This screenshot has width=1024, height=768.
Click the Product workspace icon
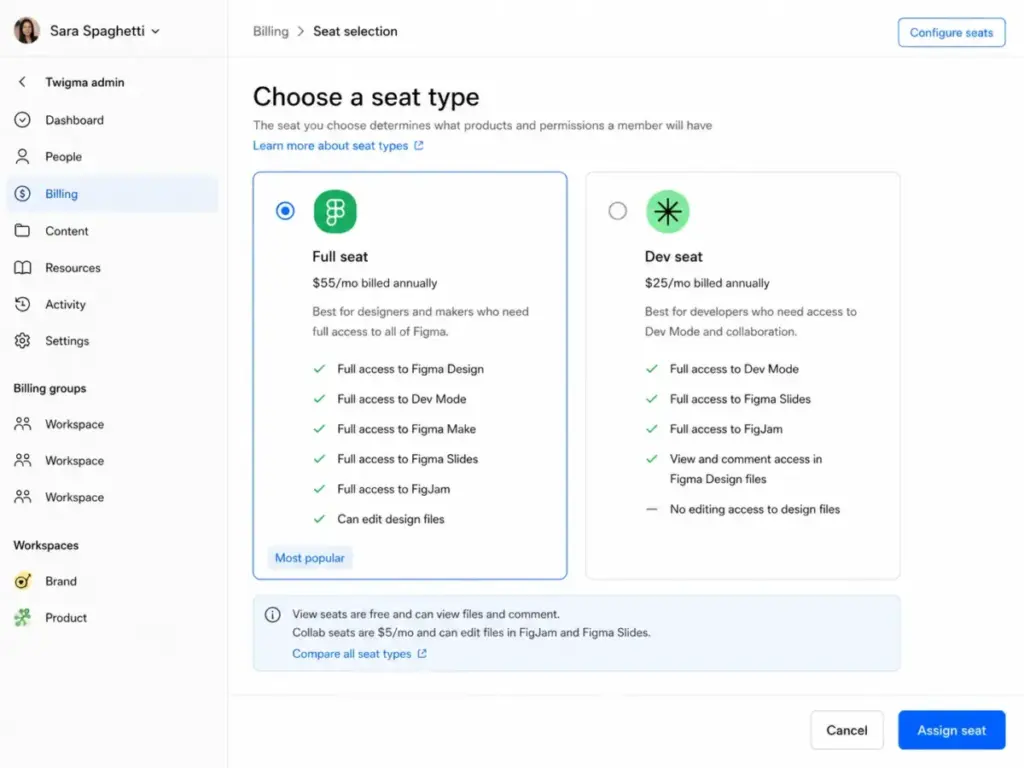(x=22, y=617)
